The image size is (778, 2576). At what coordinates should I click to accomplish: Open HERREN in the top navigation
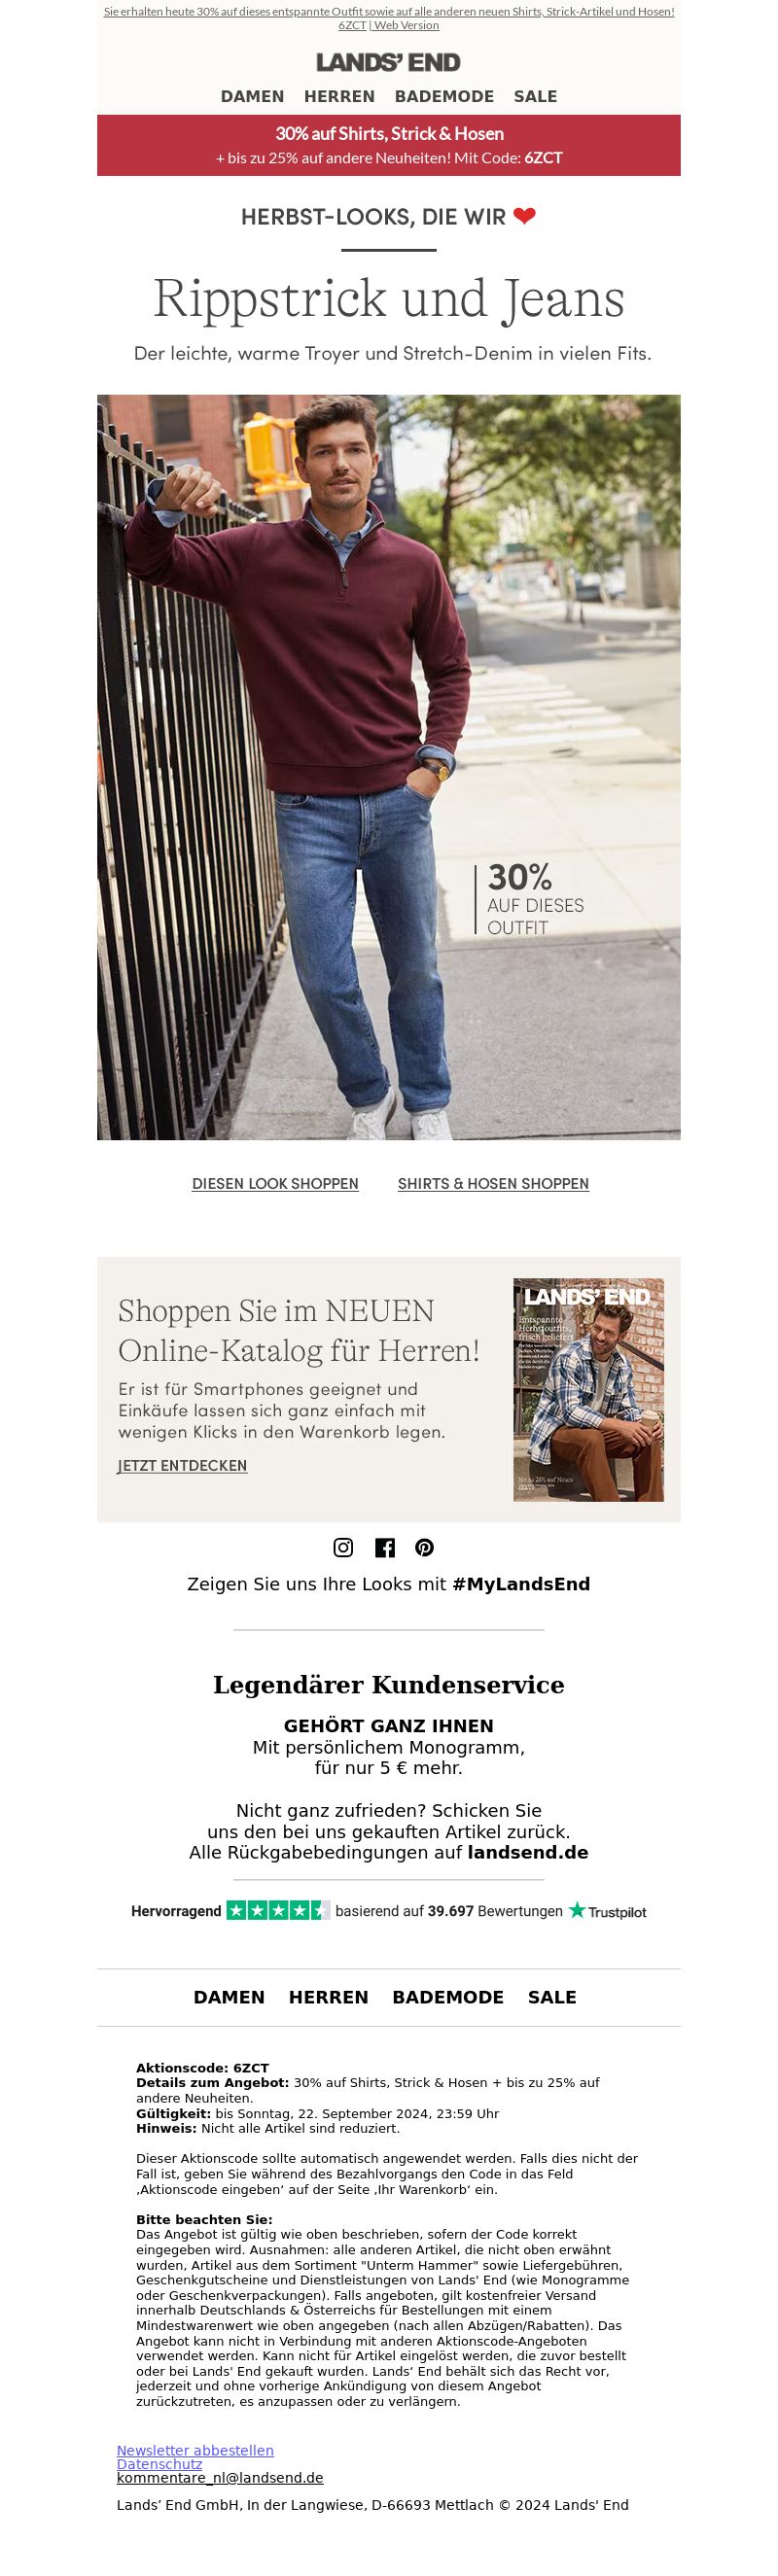click(x=339, y=97)
